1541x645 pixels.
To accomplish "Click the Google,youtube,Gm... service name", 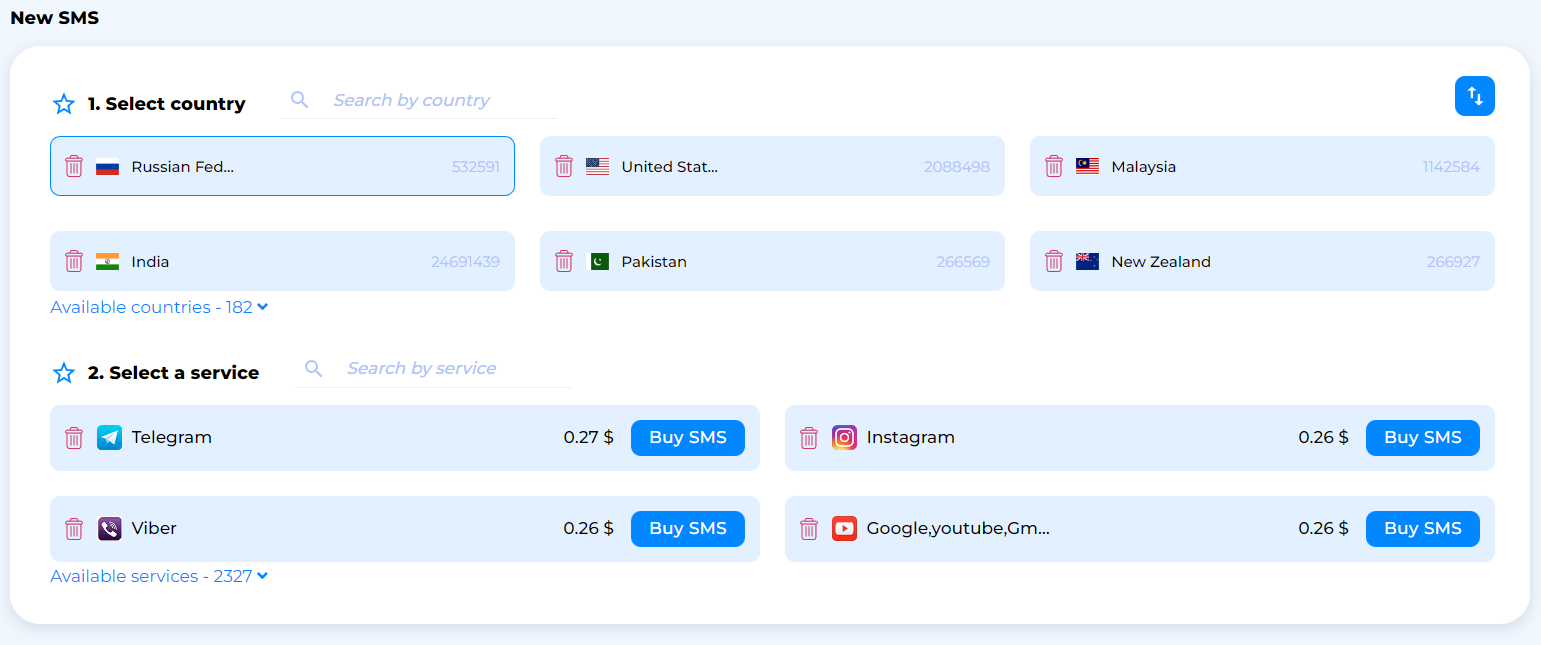I will click(x=958, y=528).
